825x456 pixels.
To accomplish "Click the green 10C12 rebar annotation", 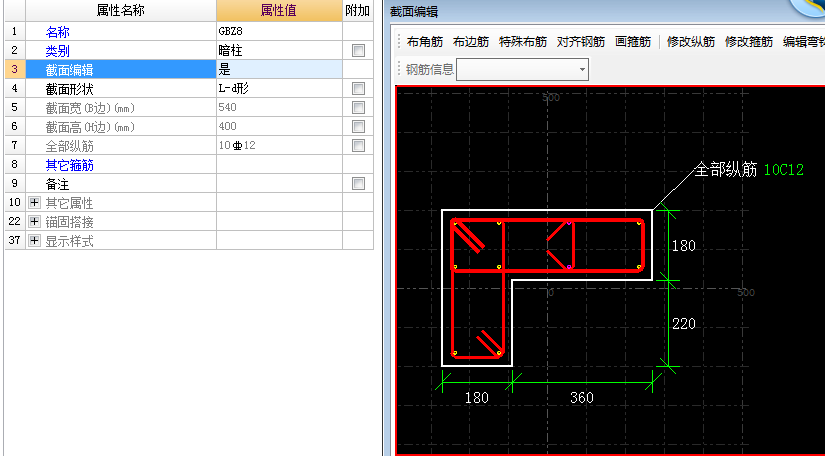I will click(783, 170).
